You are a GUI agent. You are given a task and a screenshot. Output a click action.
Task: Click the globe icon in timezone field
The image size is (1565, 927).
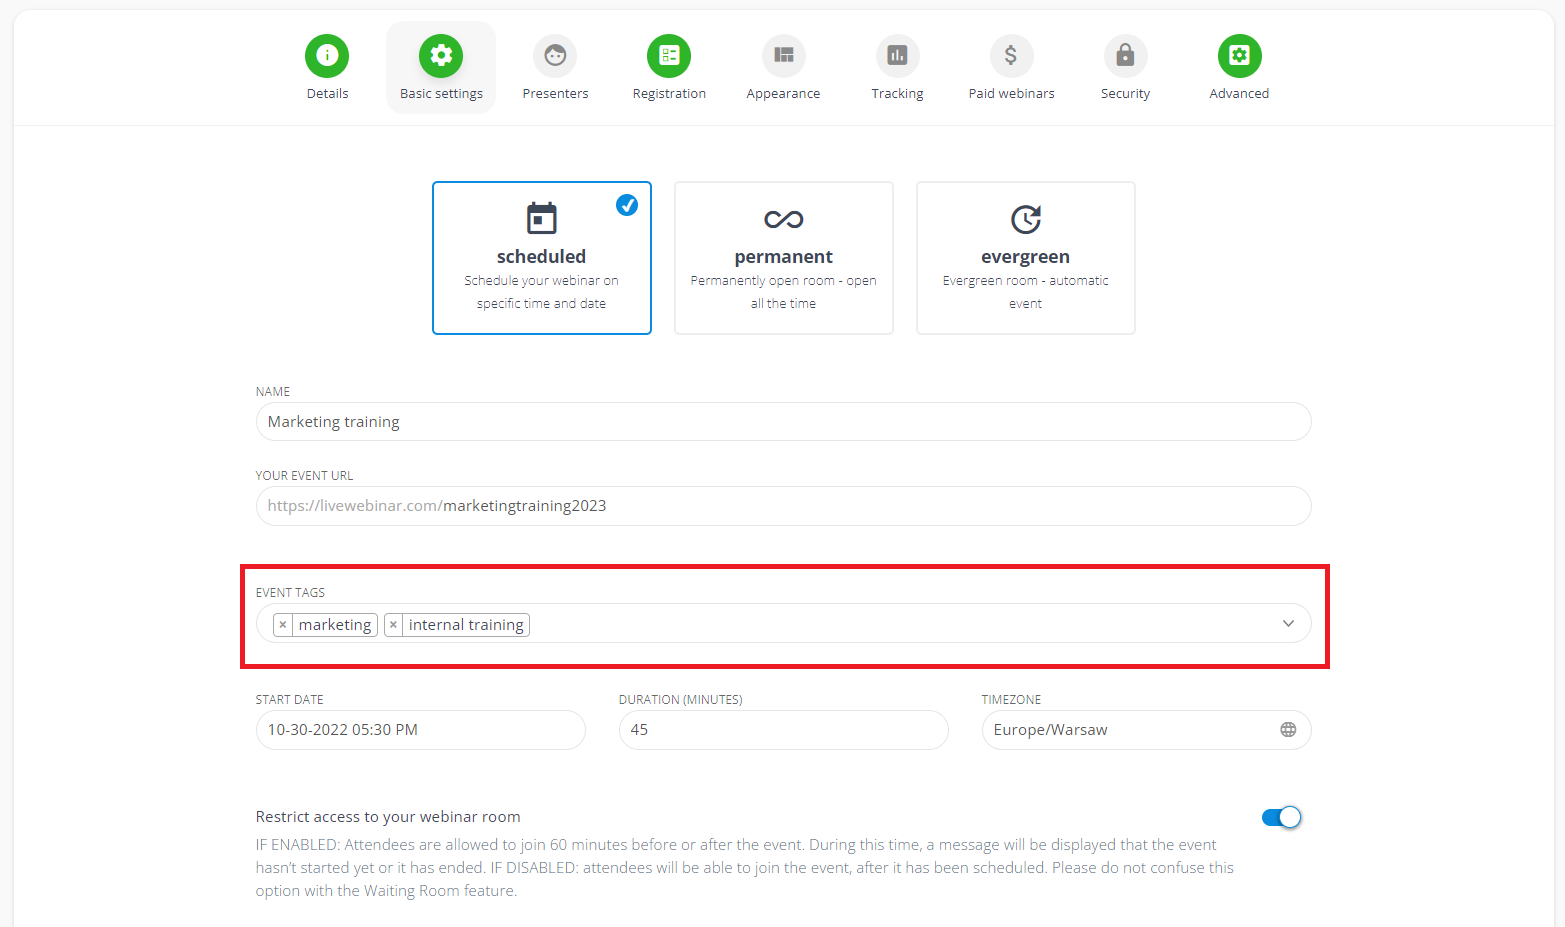coord(1288,729)
